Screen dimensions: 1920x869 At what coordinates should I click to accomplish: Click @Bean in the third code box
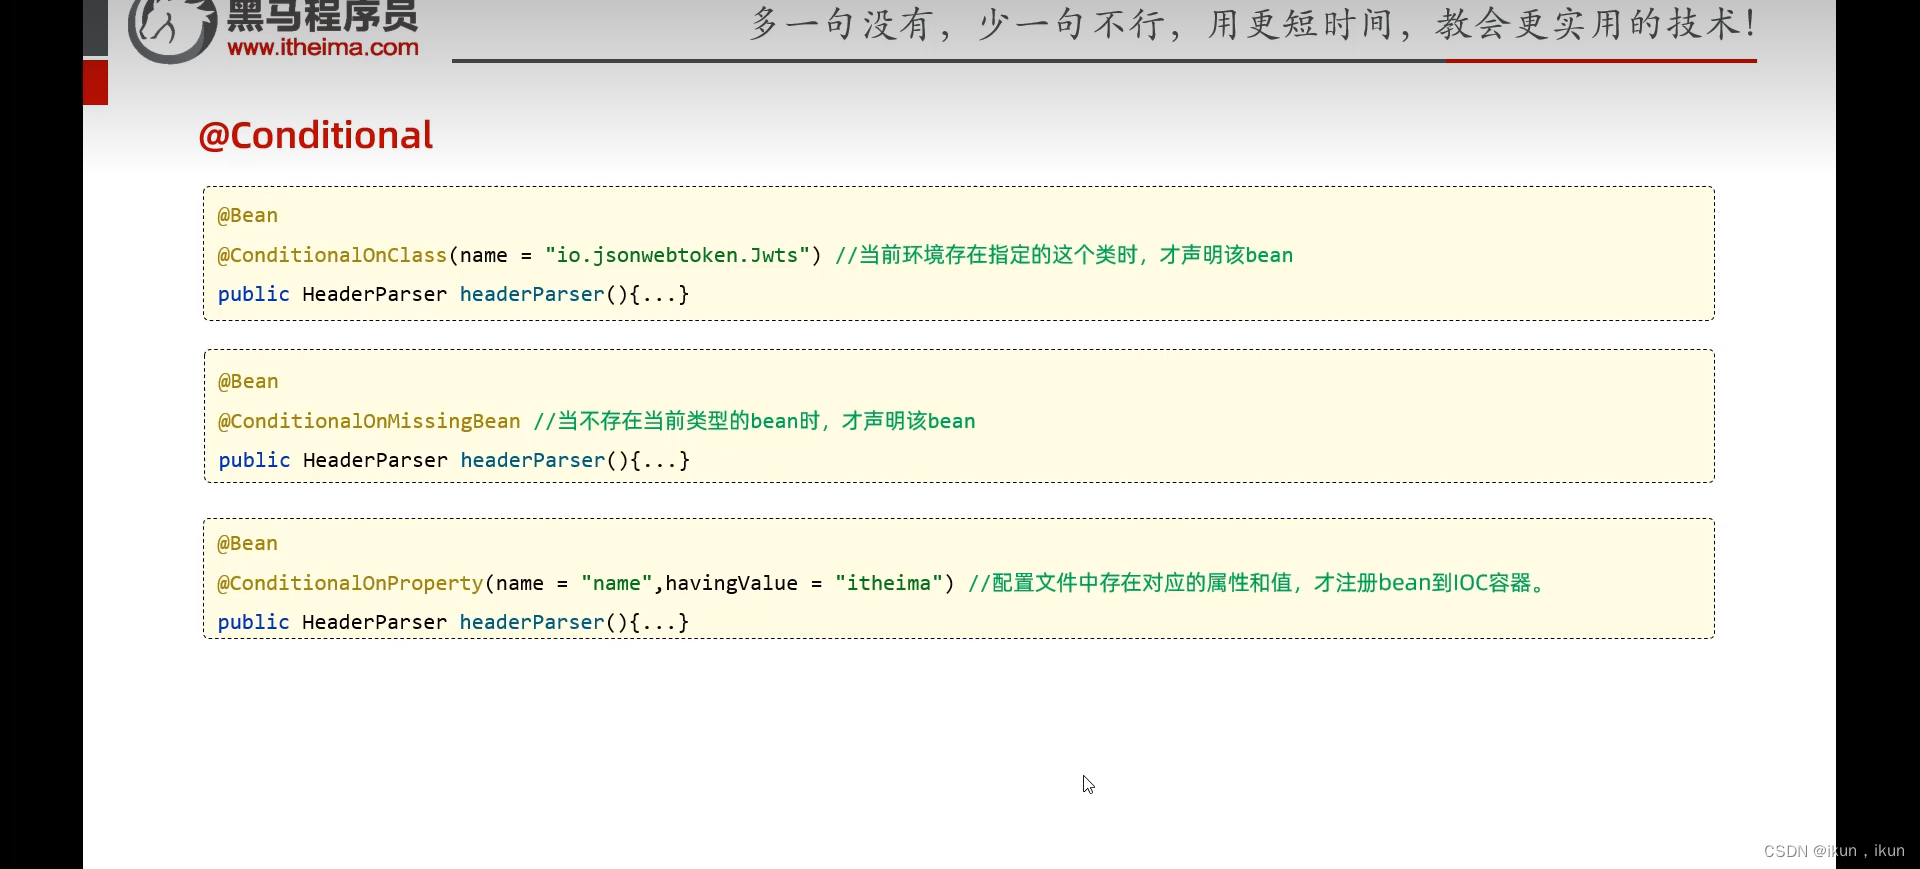tap(248, 543)
